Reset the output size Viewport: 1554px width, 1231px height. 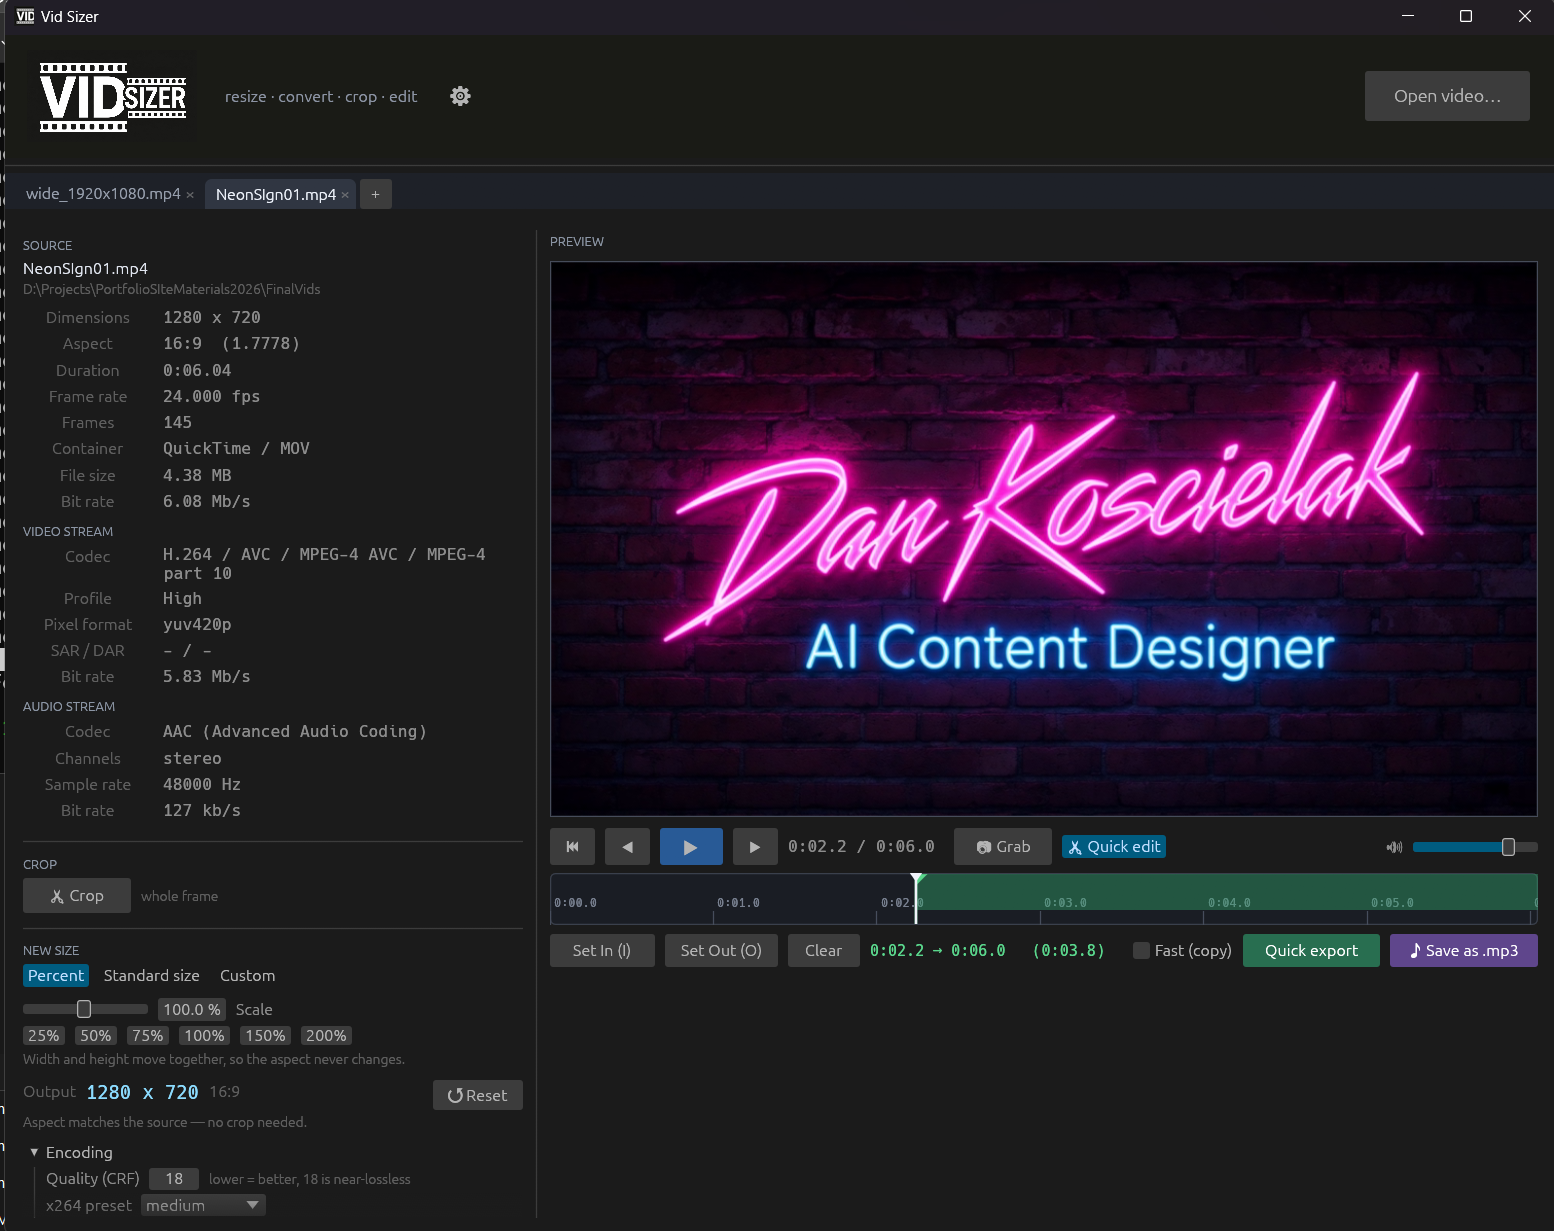[x=478, y=1095]
